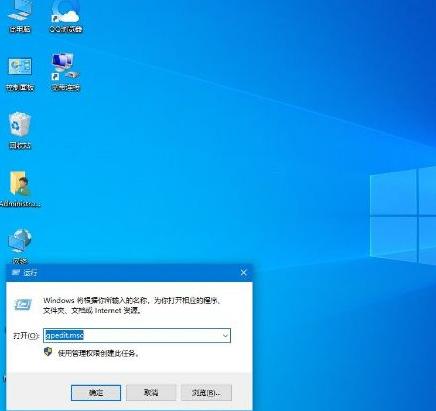Close the Run dialog window

point(244,273)
